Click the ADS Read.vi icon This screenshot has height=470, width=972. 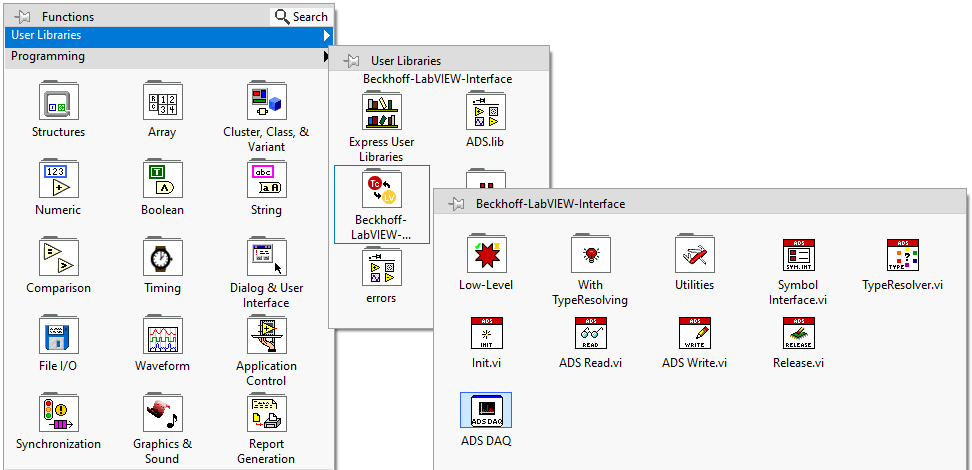[x=590, y=334]
